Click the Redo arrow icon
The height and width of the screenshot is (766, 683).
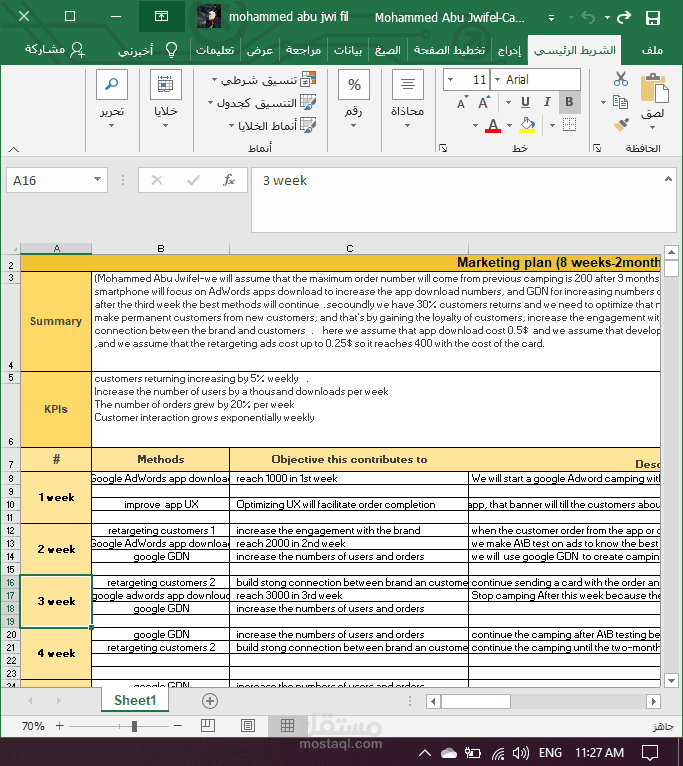coord(624,18)
